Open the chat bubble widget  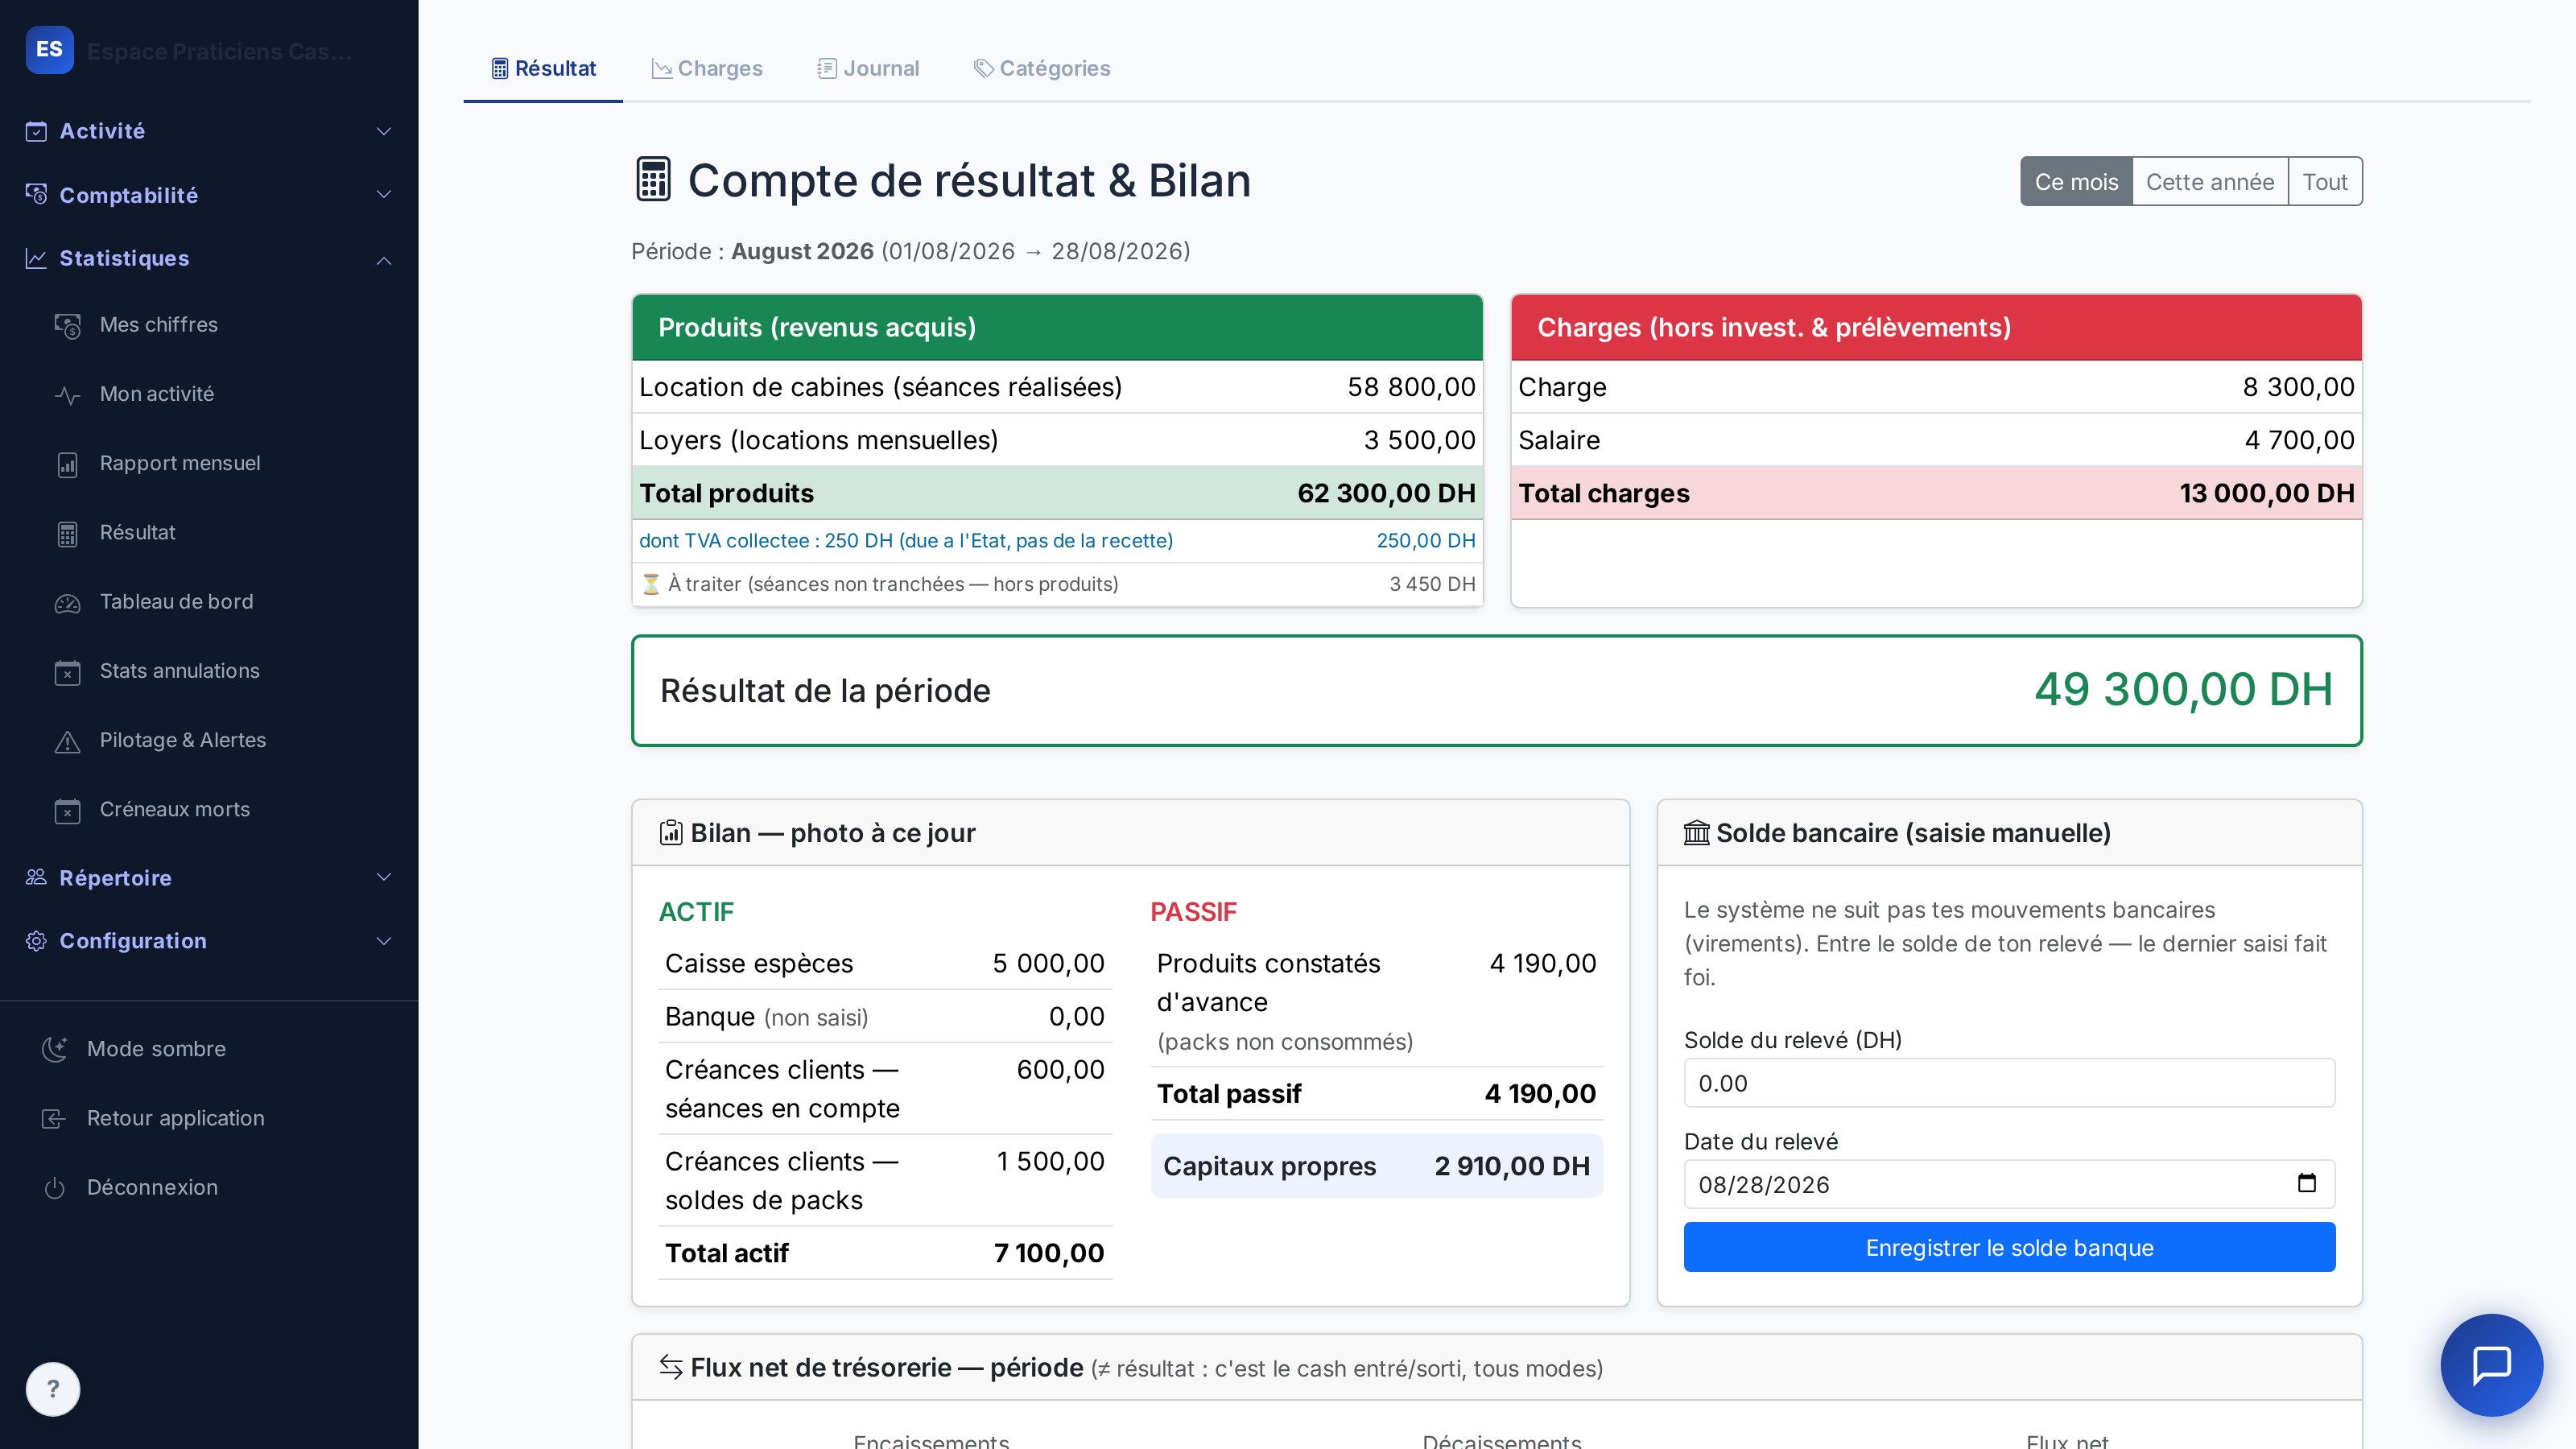click(x=2491, y=1364)
